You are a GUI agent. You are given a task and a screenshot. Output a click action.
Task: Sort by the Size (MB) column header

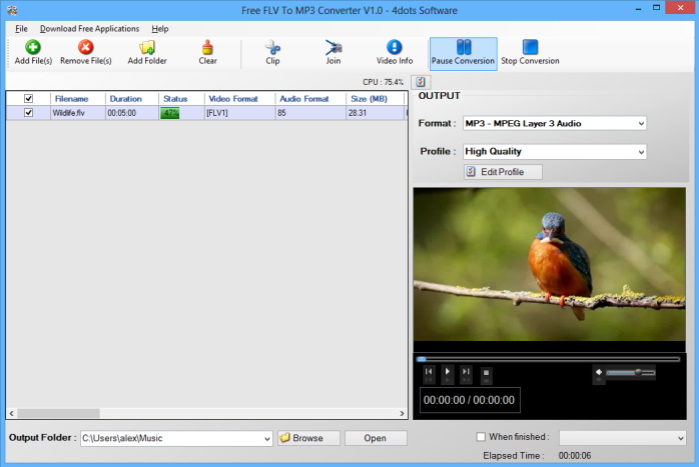(375, 98)
